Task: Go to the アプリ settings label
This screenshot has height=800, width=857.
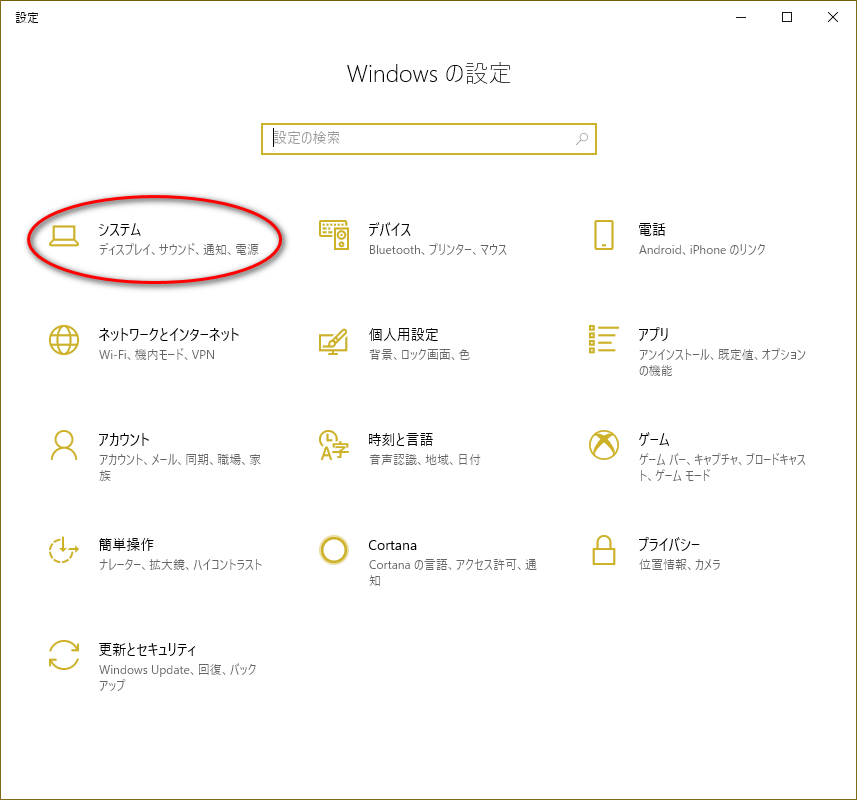Action: (654, 335)
